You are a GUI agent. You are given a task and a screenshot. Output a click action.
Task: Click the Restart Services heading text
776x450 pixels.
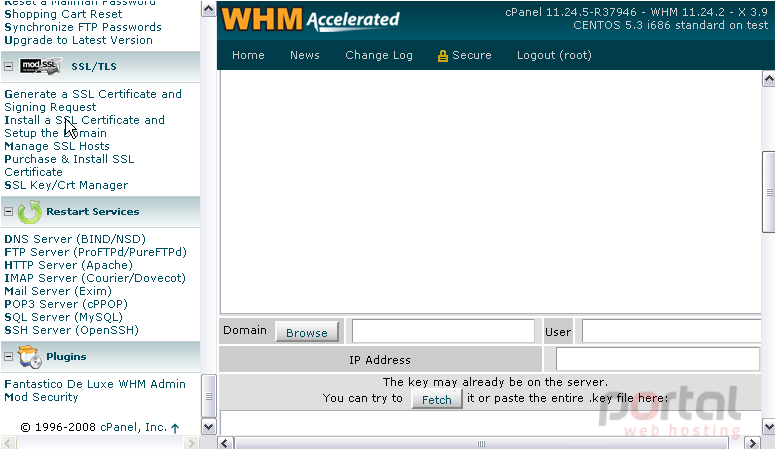point(93,211)
